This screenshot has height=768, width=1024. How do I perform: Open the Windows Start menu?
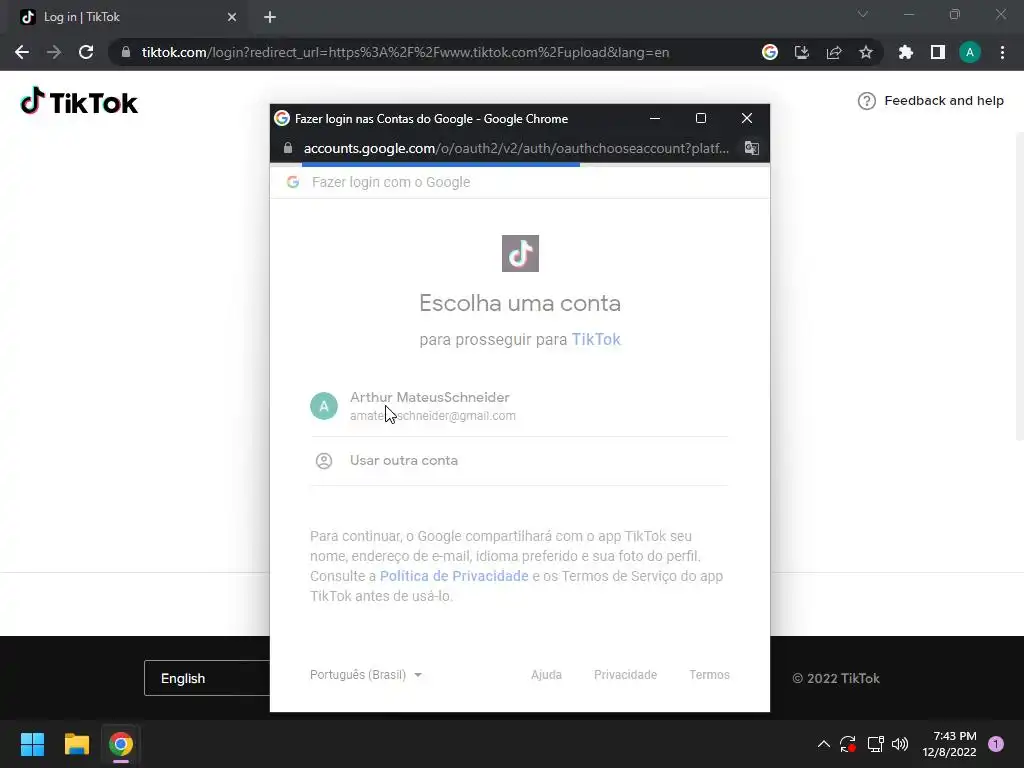click(32, 744)
